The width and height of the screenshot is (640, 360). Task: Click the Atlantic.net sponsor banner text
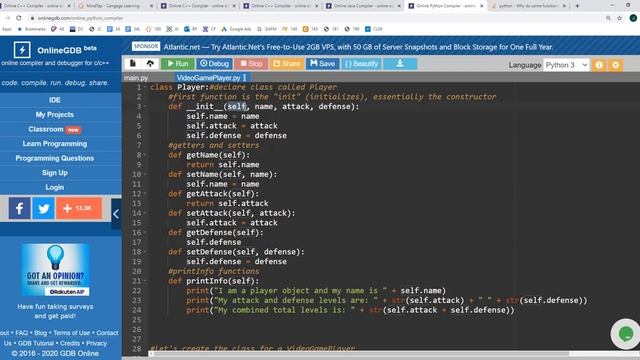(358, 47)
